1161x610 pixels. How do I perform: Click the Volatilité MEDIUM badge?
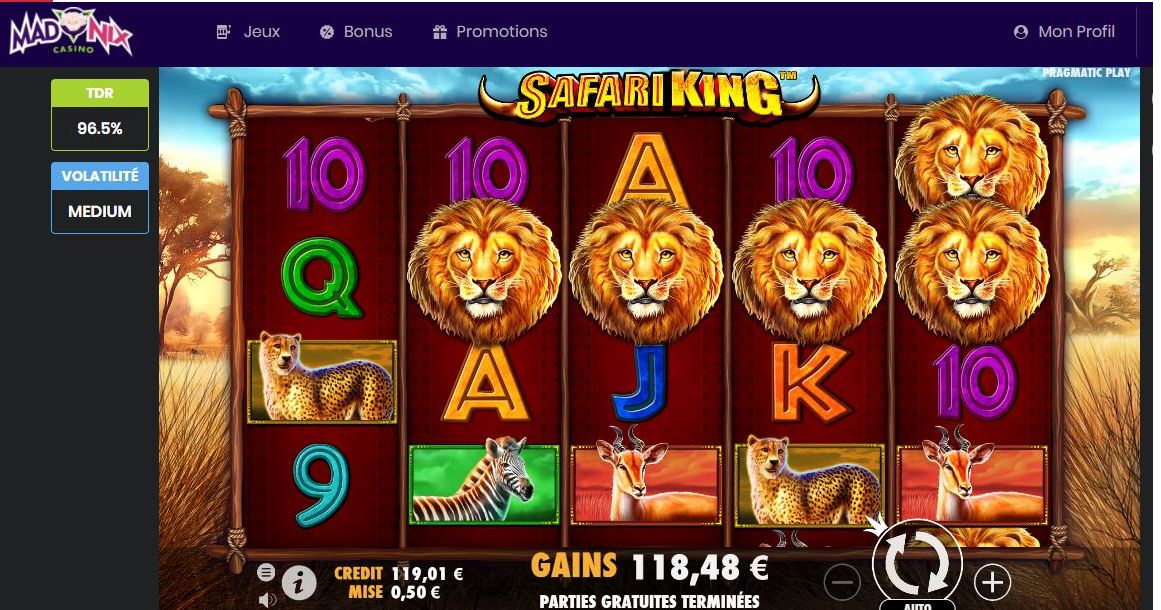(x=100, y=198)
